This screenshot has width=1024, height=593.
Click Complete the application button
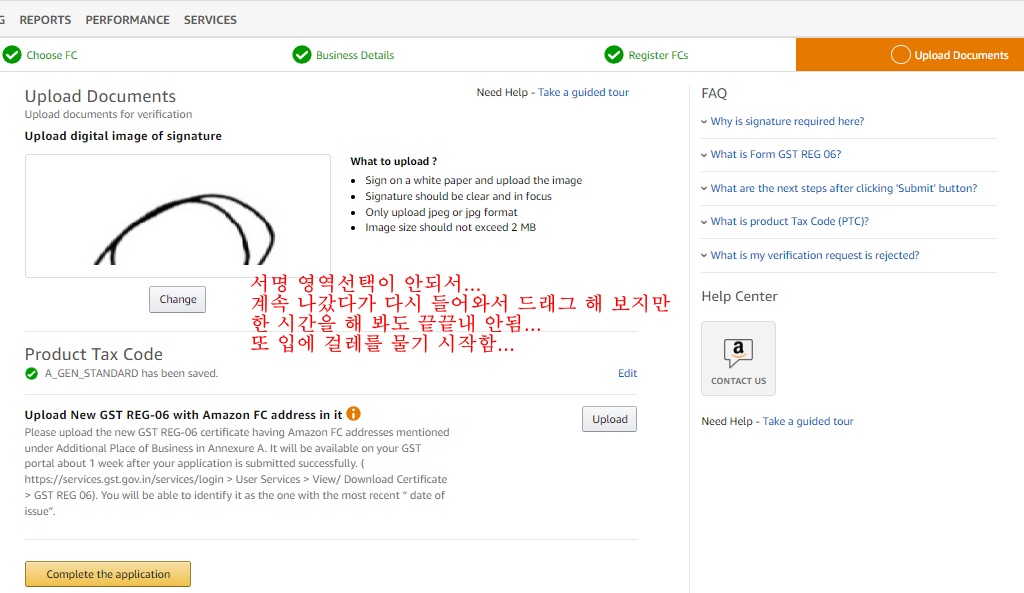click(108, 574)
